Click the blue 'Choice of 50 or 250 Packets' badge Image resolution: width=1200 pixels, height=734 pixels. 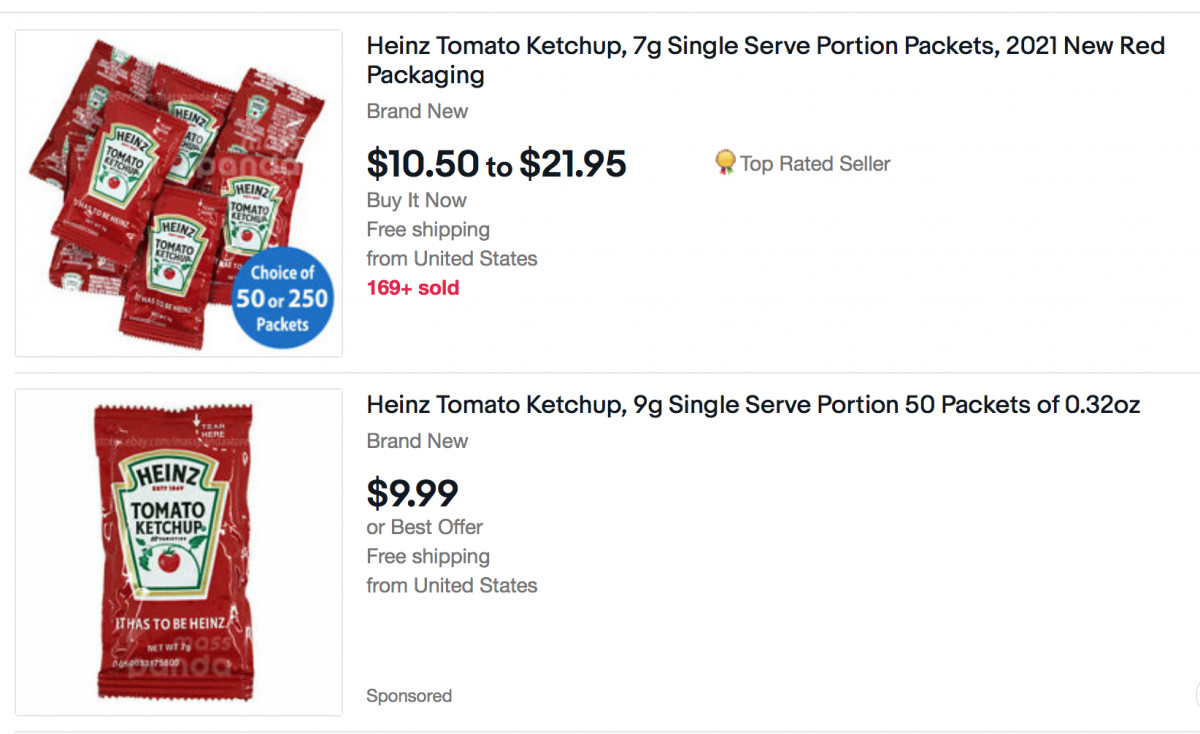282,298
